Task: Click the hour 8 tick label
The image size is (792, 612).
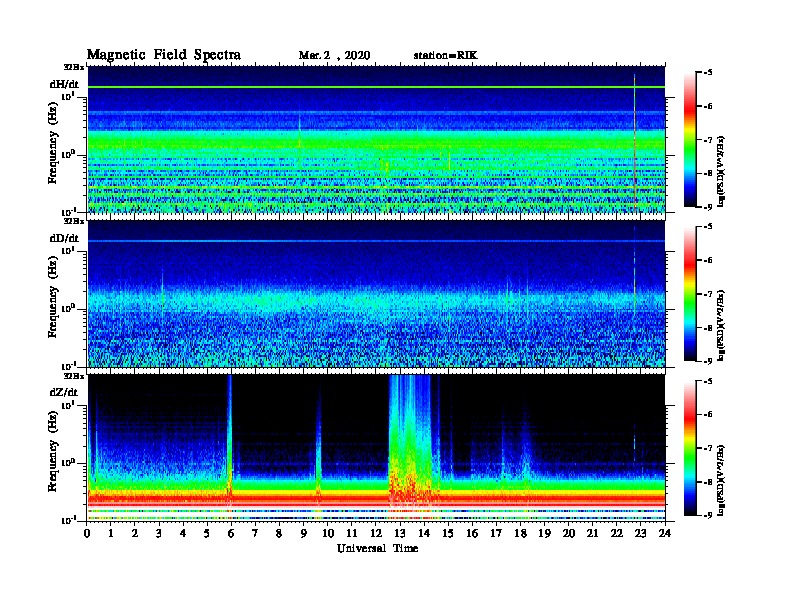Action: point(279,534)
